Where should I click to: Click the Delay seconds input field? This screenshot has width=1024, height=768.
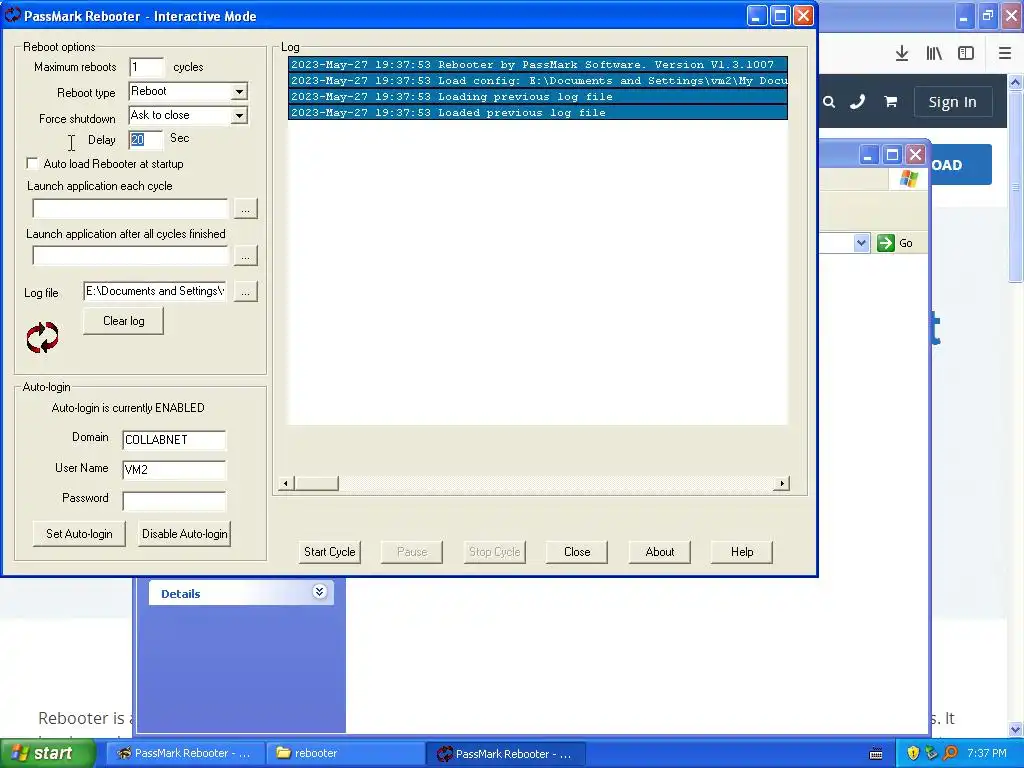[x=145, y=139]
